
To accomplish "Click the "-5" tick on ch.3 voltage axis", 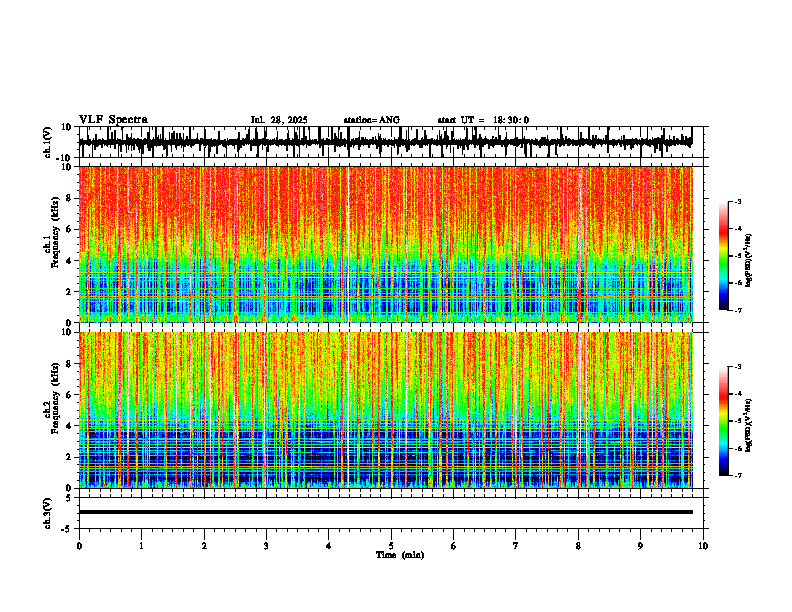I will 67,529.
